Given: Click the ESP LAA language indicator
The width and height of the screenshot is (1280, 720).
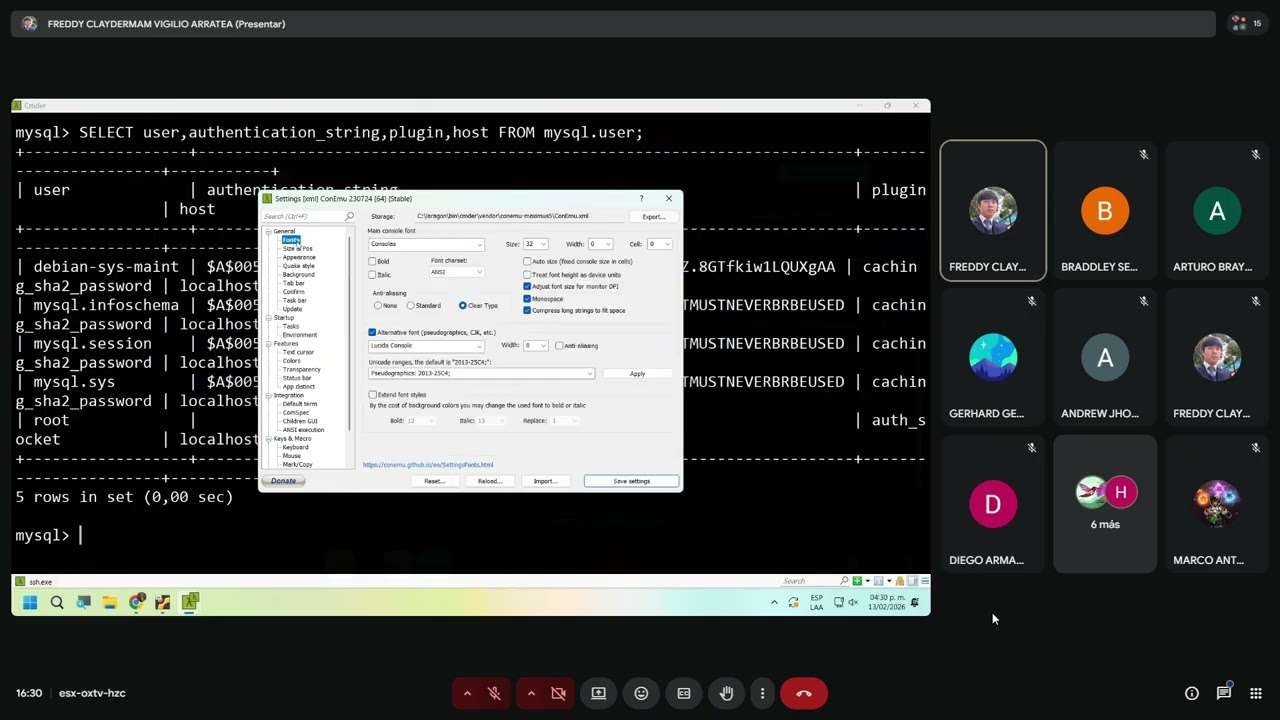Looking at the screenshot, I should [x=816, y=602].
